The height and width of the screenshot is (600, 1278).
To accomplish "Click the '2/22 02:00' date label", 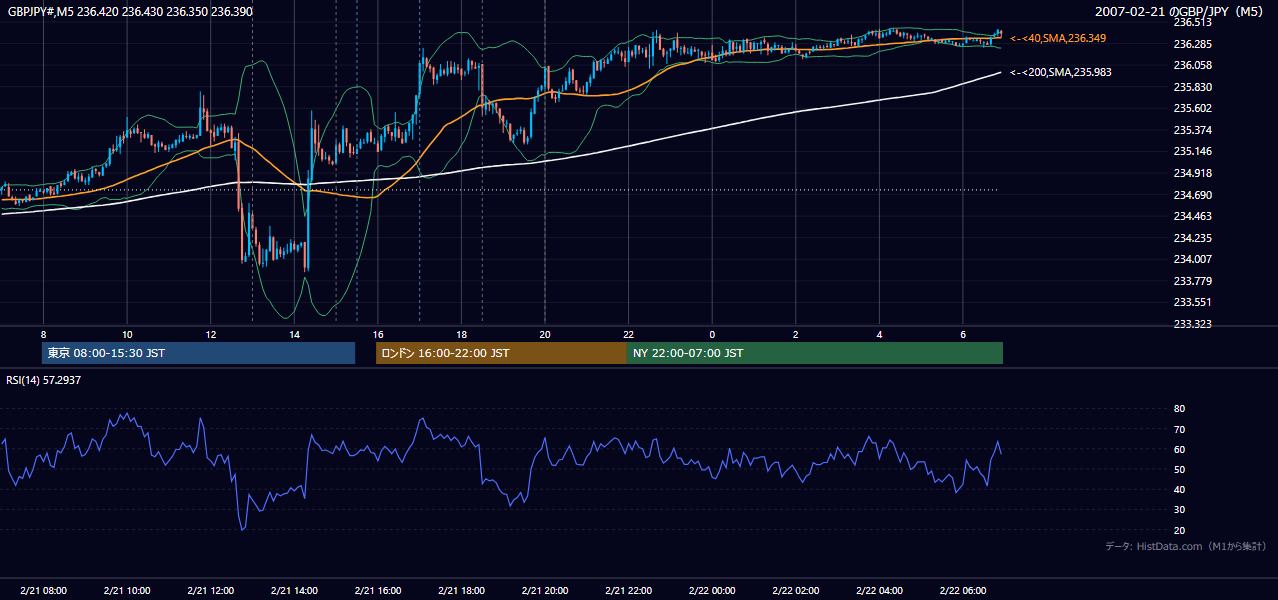I will (x=795, y=591).
